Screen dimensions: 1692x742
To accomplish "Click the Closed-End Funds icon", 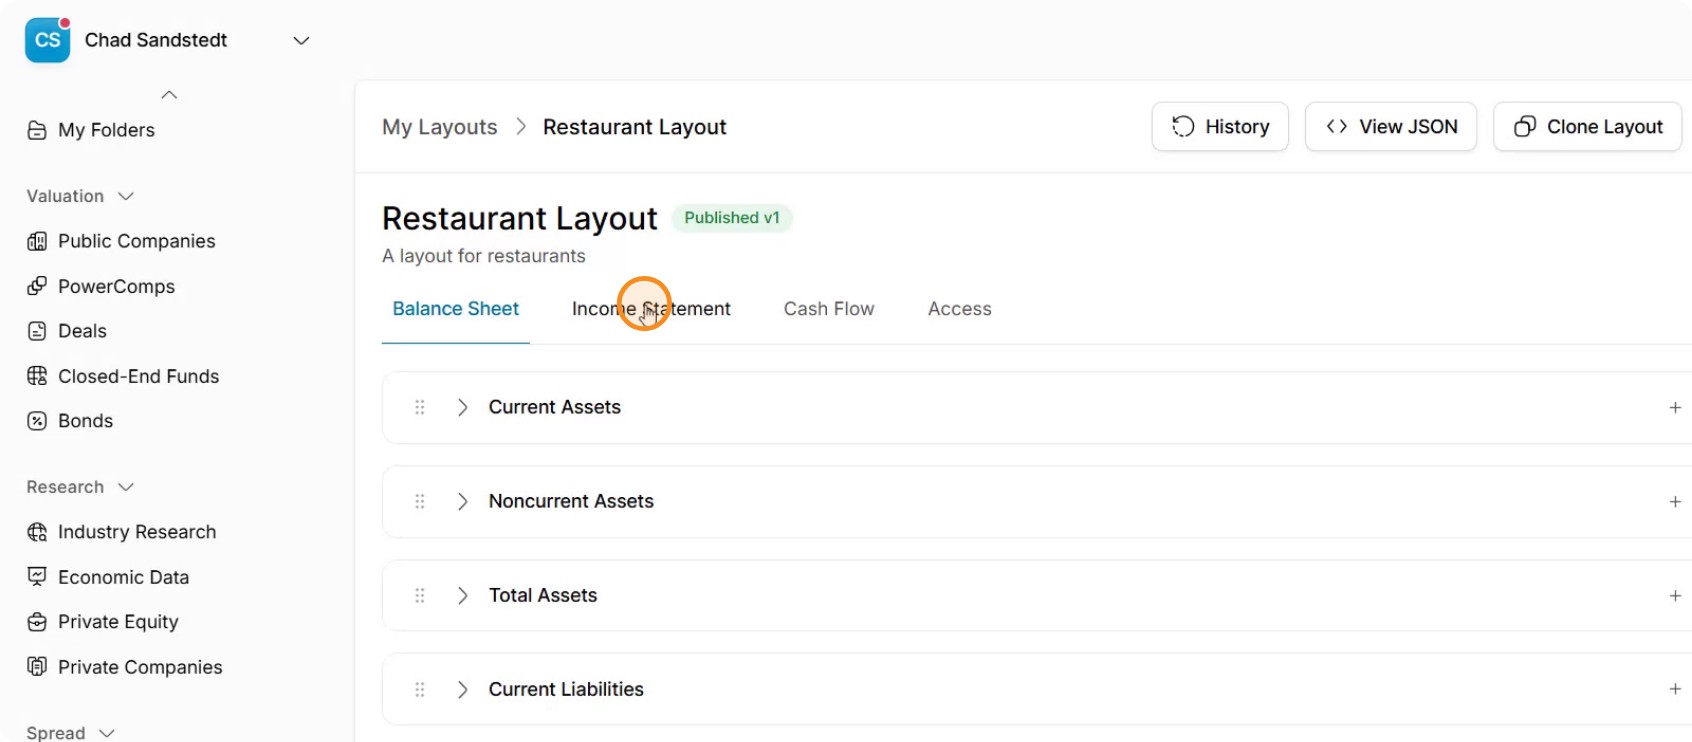I will coord(37,376).
